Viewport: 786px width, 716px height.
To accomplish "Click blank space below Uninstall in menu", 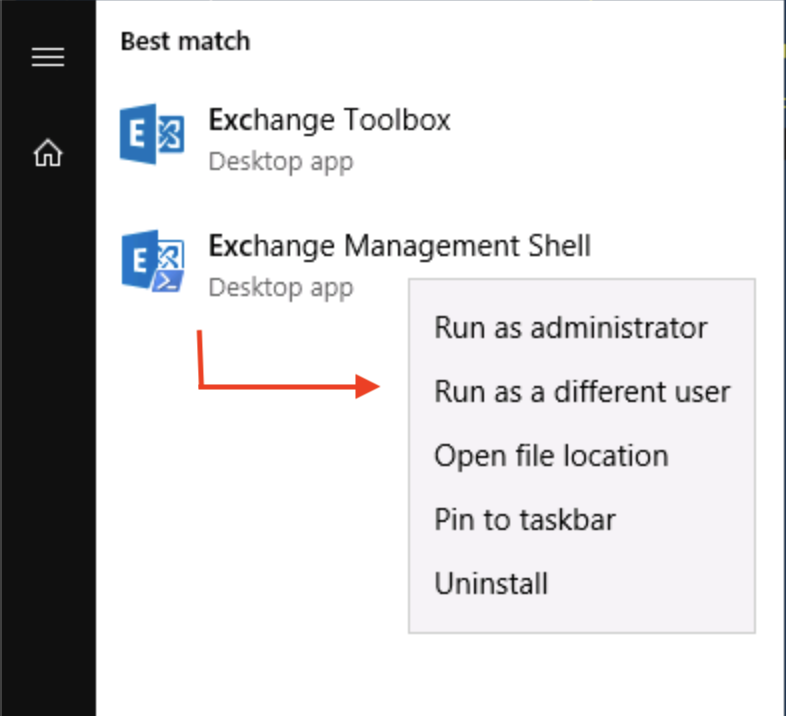I will click(x=581, y=618).
